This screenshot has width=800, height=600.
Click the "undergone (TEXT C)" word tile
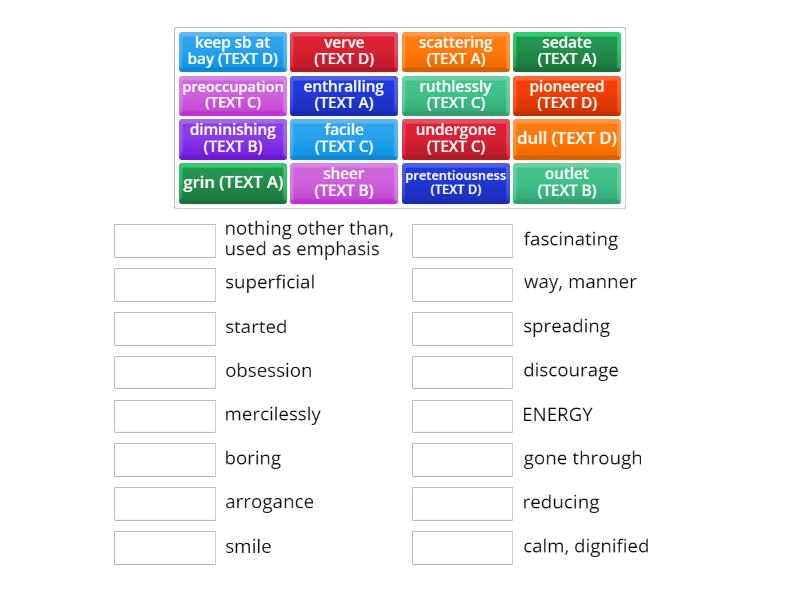455,139
